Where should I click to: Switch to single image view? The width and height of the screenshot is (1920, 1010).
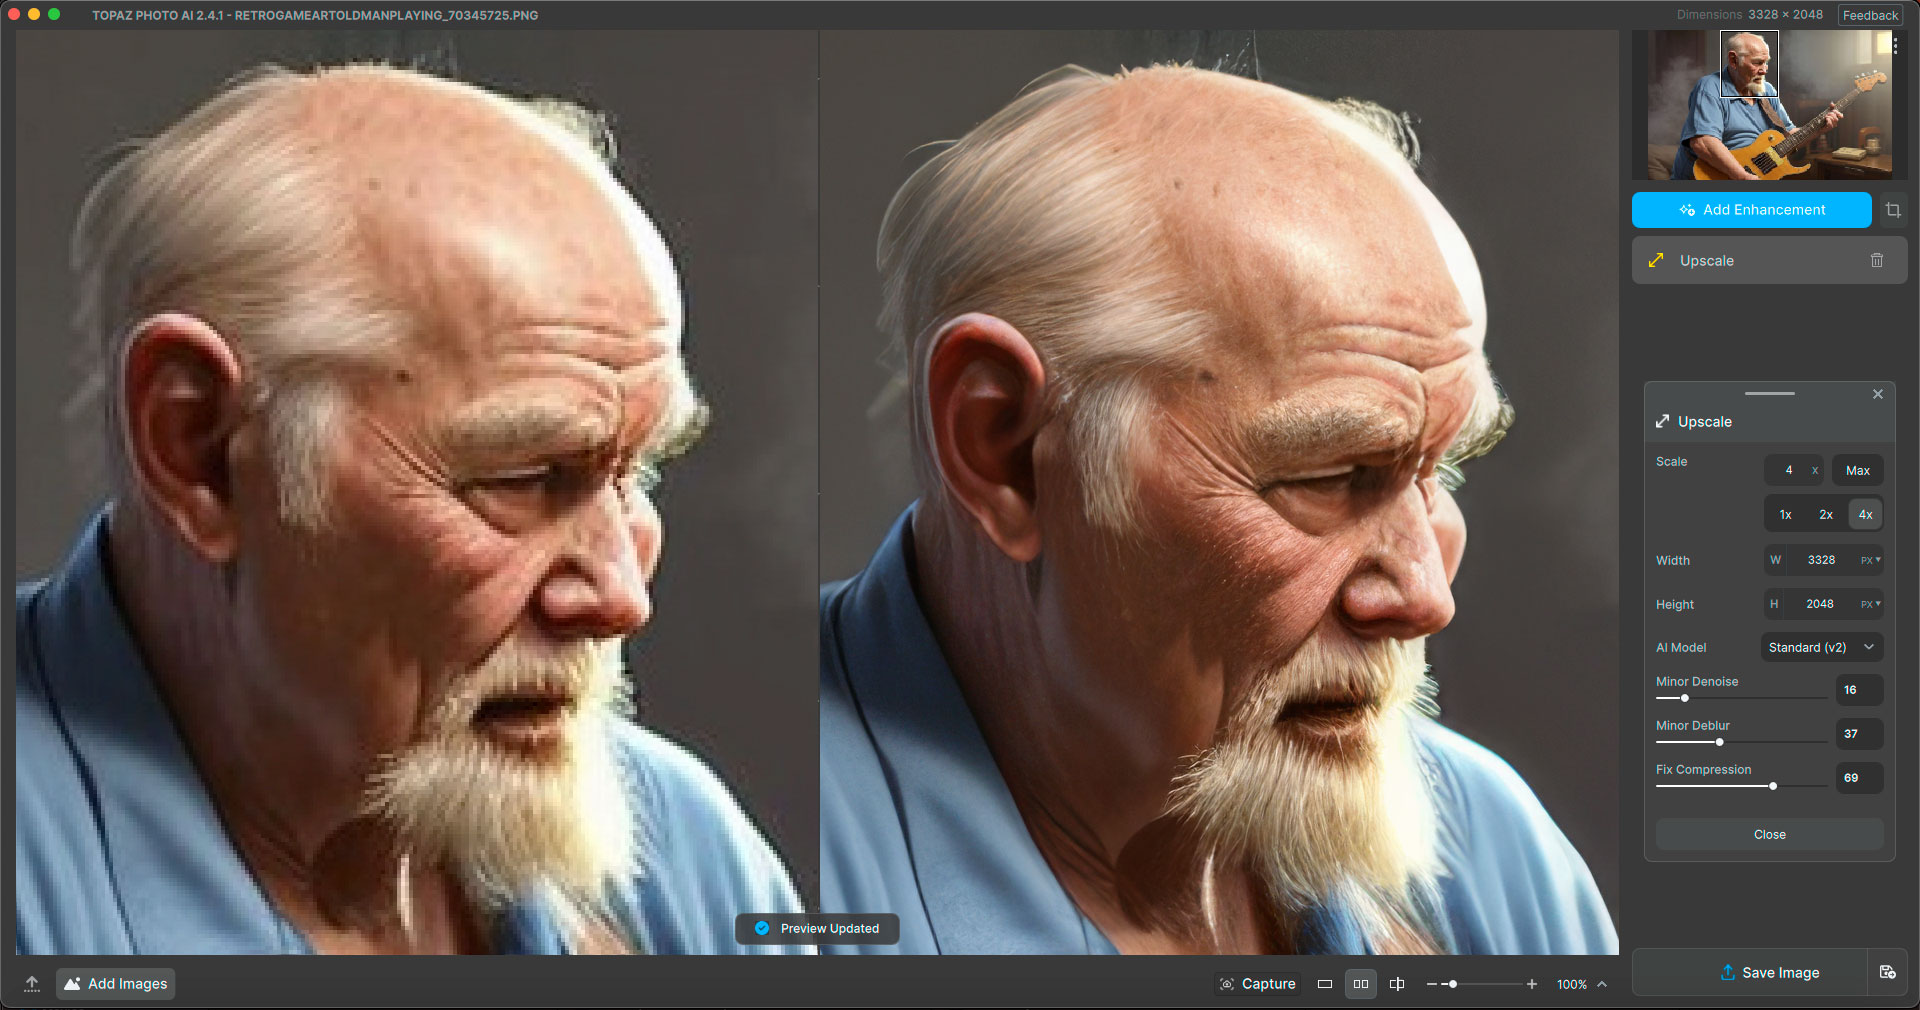point(1325,985)
